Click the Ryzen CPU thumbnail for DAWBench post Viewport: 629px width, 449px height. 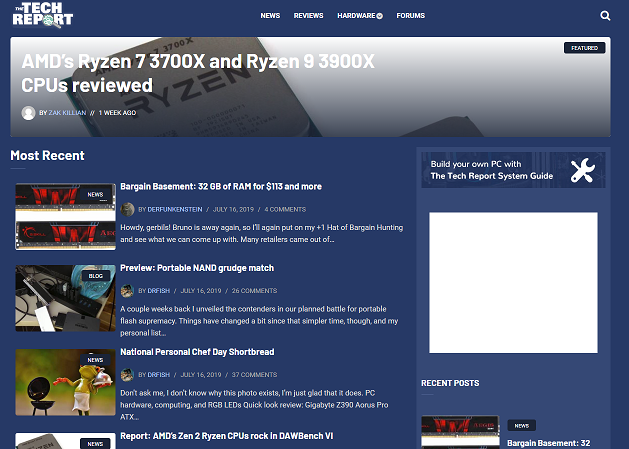pyautogui.click(x=65, y=441)
